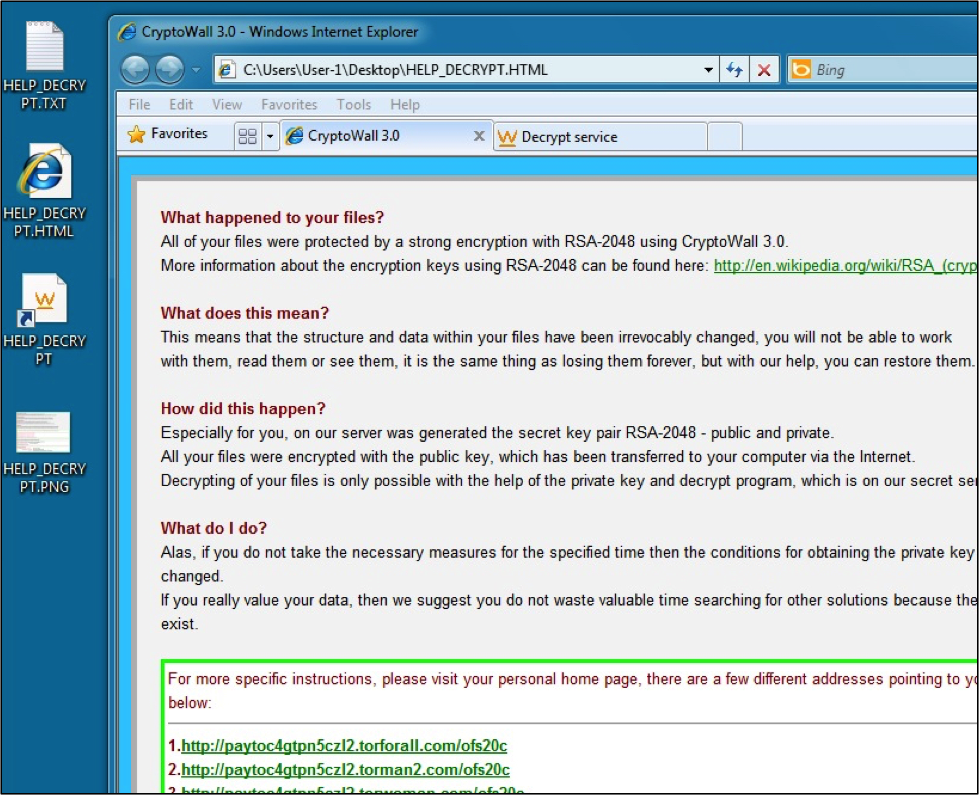This screenshot has height=795, width=979.
Task: Click the Refresh page icon
Action: pos(734,70)
